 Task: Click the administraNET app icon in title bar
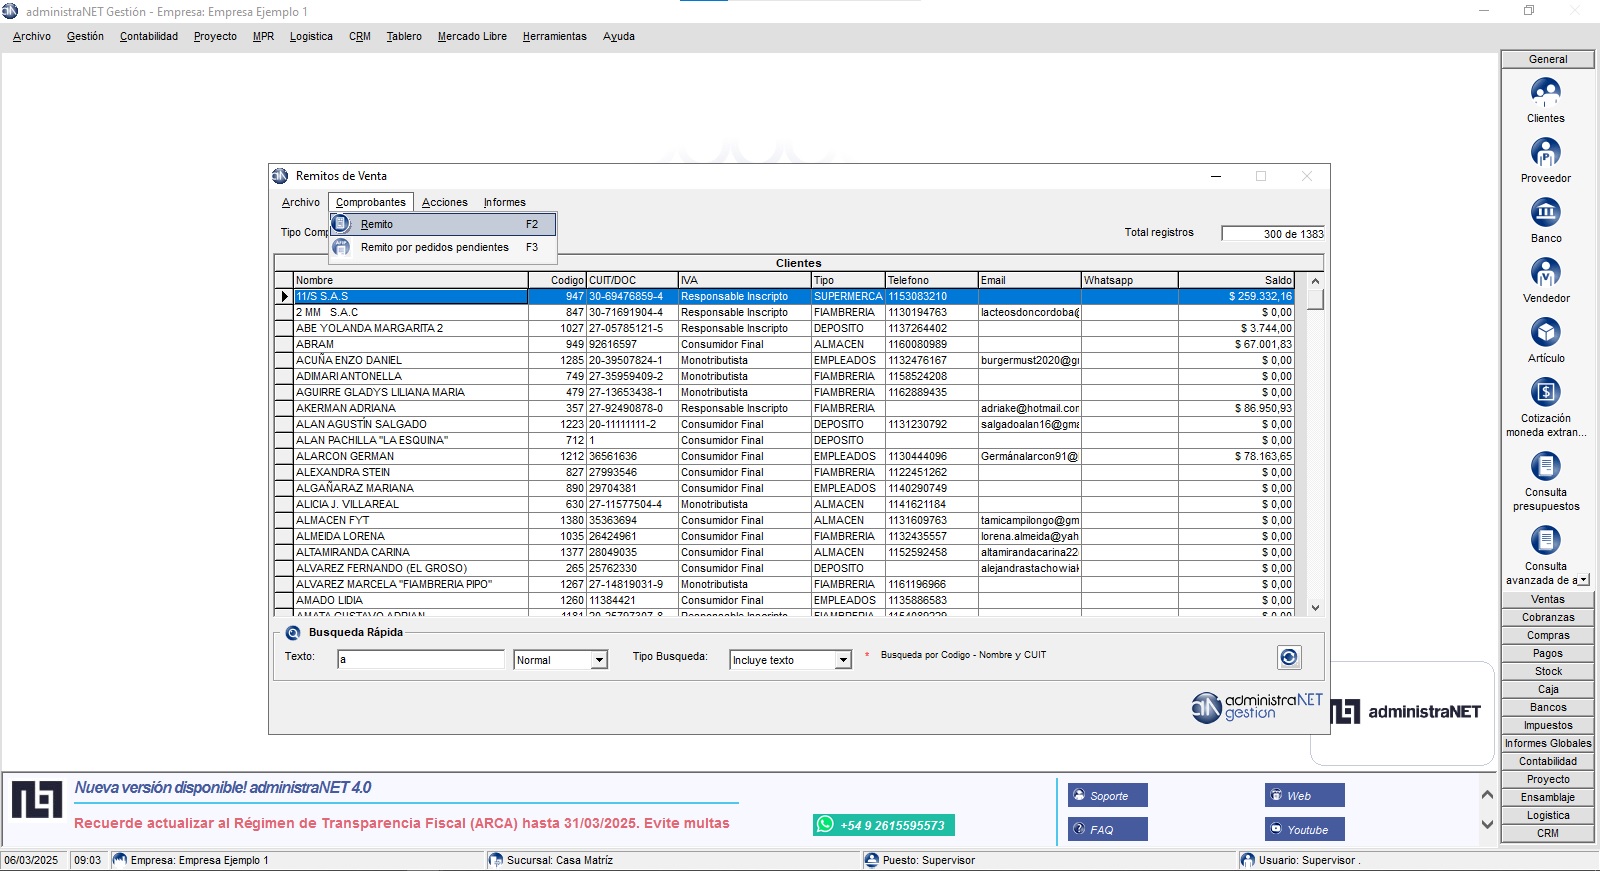(11, 11)
